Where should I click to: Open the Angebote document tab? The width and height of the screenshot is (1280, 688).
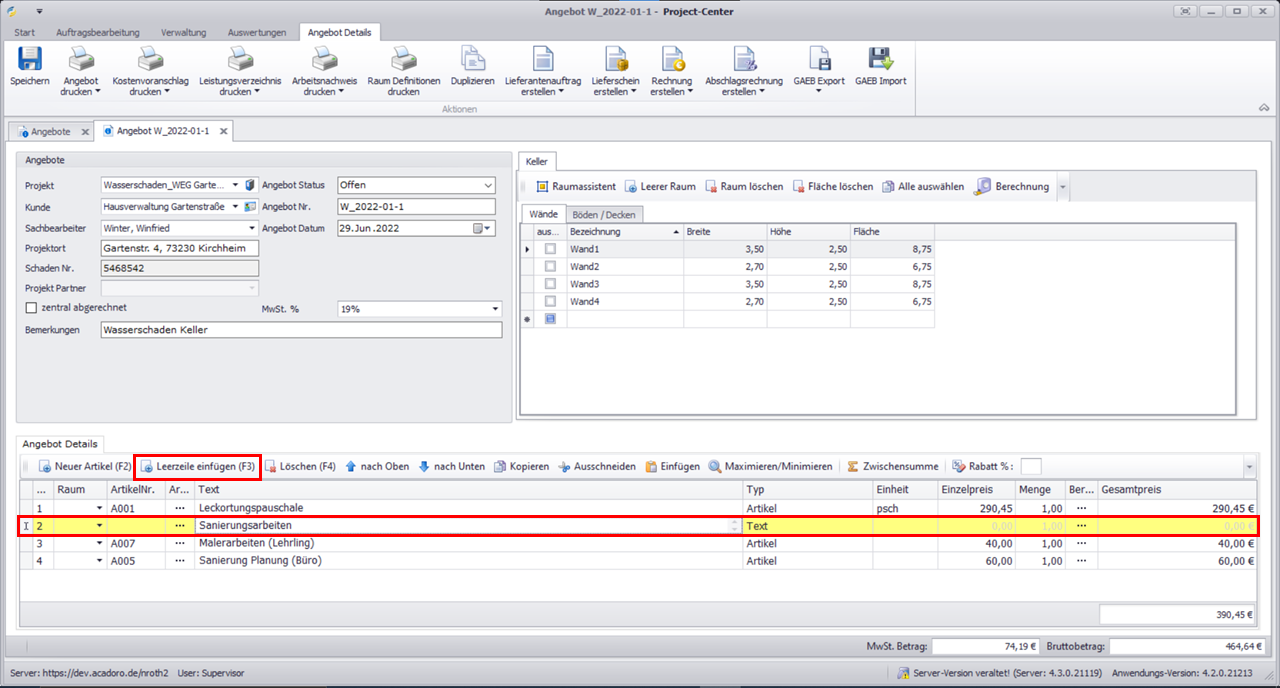pyautogui.click(x=51, y=131)
